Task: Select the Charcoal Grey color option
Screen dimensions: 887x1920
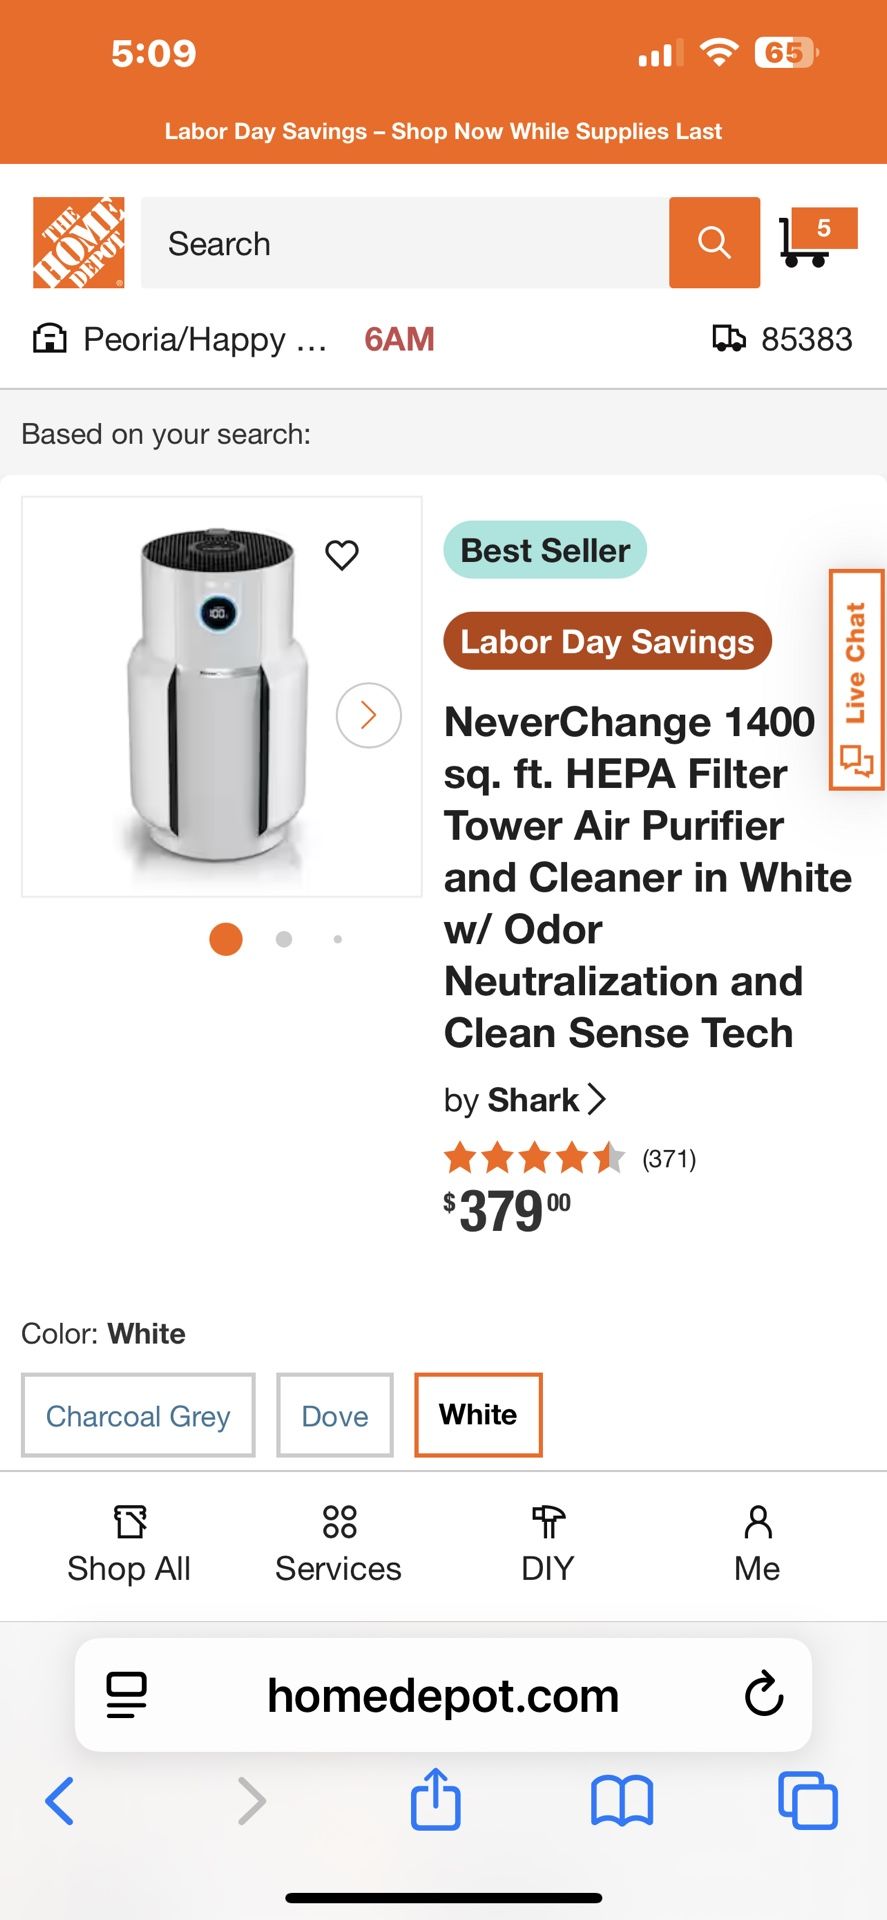Action: 137,1415
